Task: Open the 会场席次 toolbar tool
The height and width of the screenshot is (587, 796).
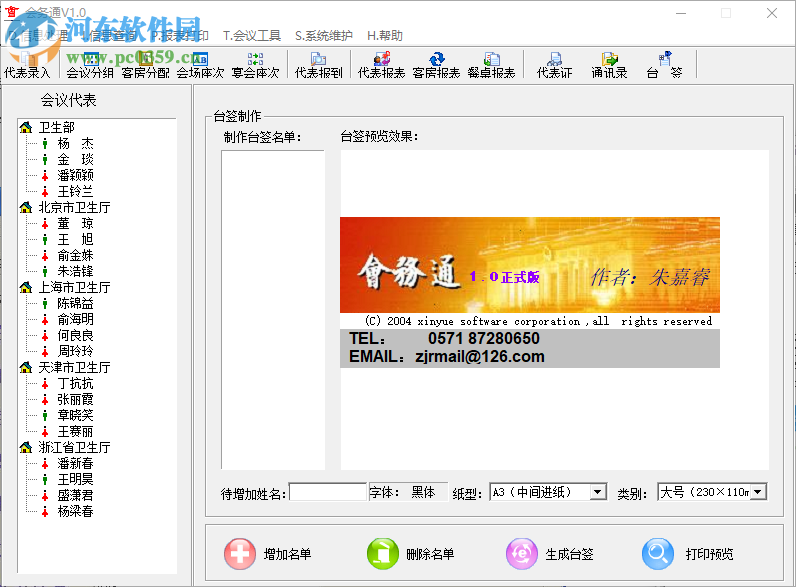Action: coord(201,65)
